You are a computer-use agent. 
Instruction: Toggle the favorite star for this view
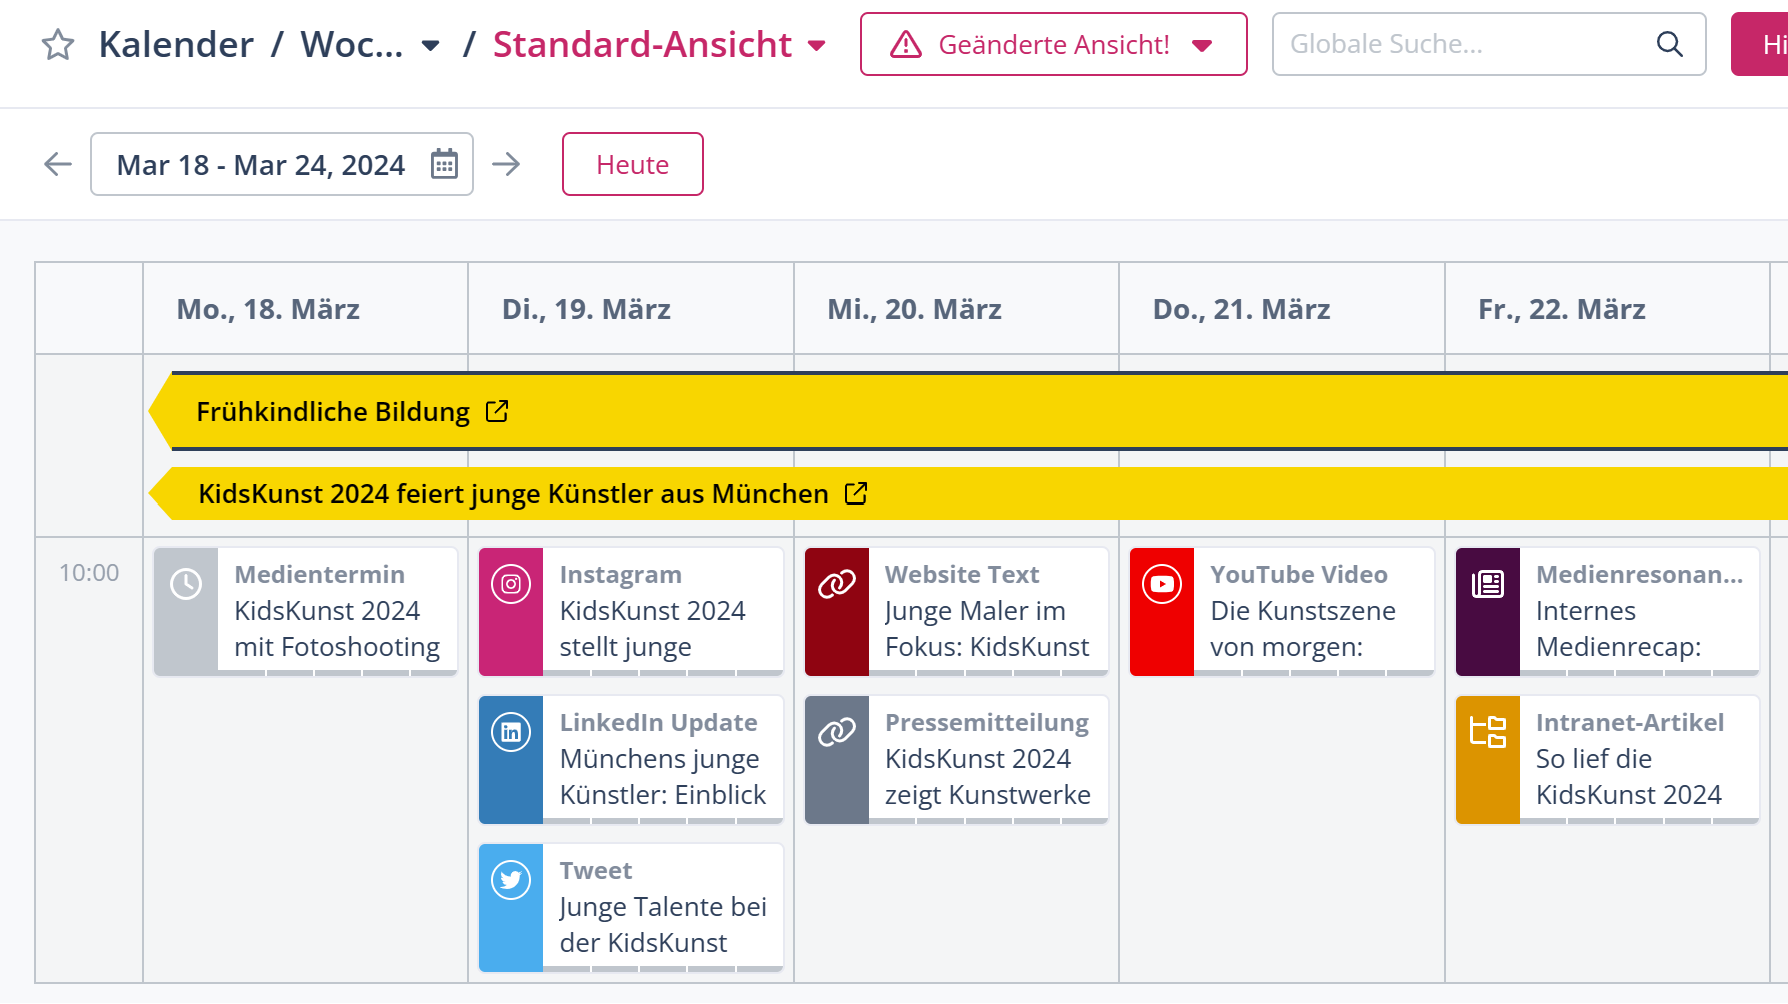(57, 44)
